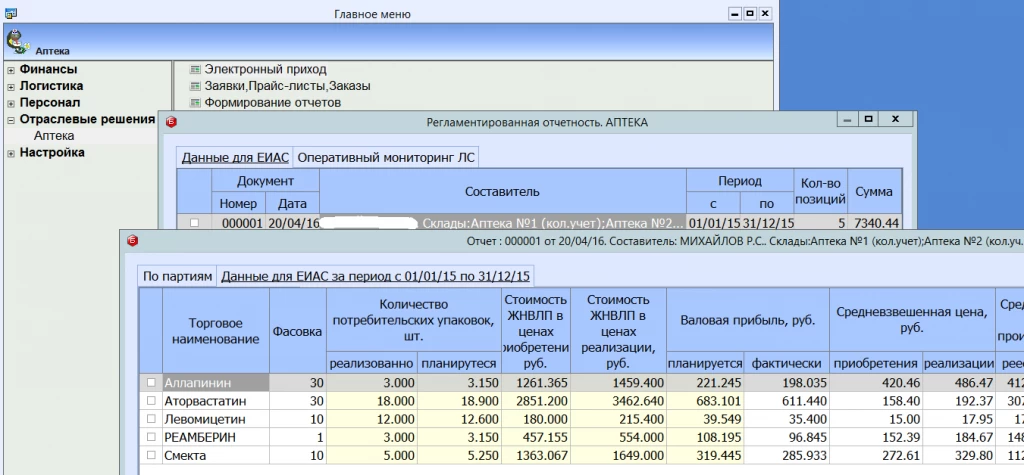
Task: Click the Главное меню window system icon
Action: coord(10,13)
